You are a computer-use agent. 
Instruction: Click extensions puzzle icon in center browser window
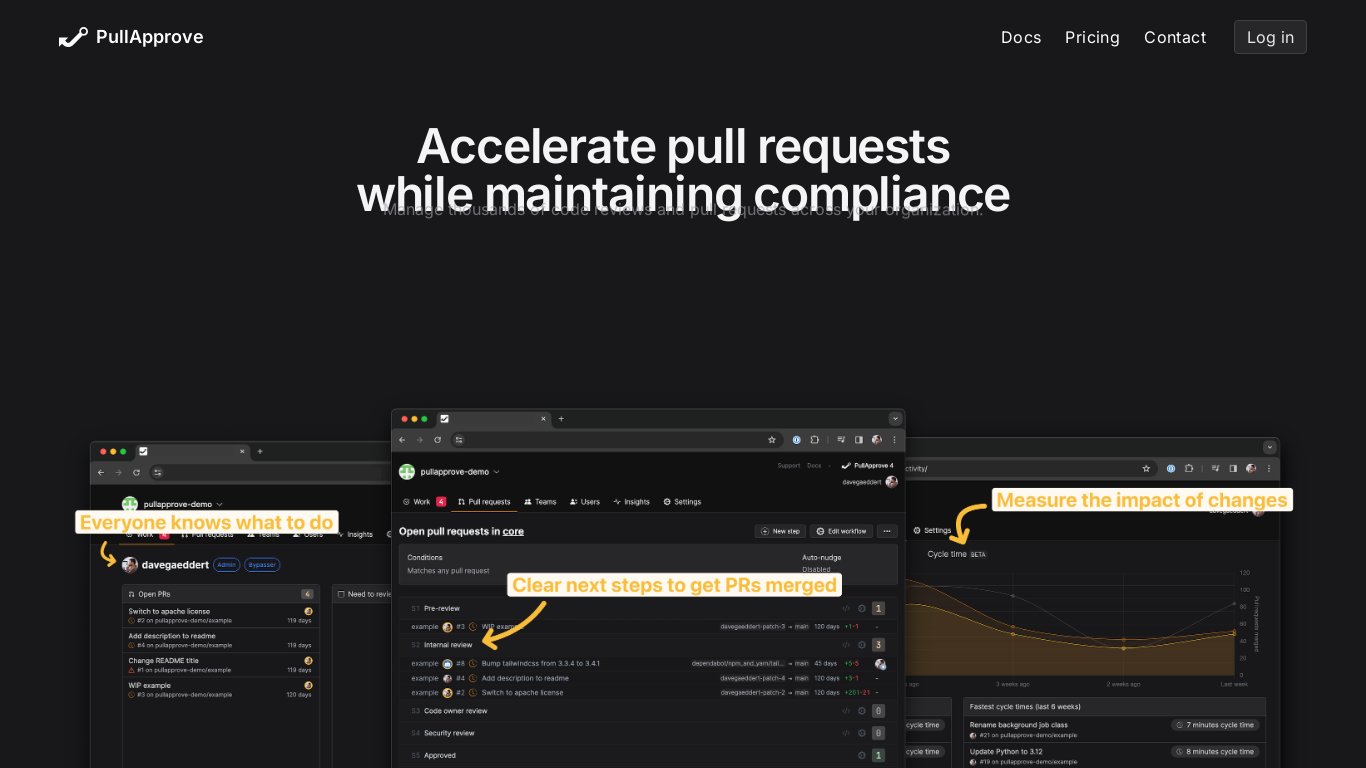[x=814, y=439]
